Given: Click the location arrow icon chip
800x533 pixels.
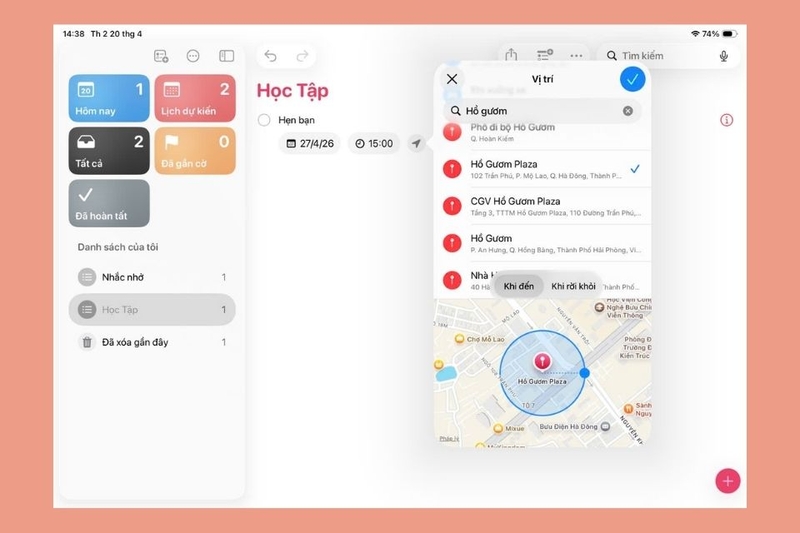Looking at the screenshot, I should click(x=416, y=143).
